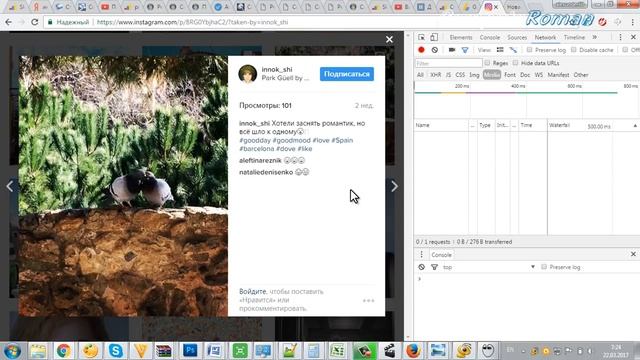Open innok_shi profile avatar
640x360 pixels.
tap(247, 74)
